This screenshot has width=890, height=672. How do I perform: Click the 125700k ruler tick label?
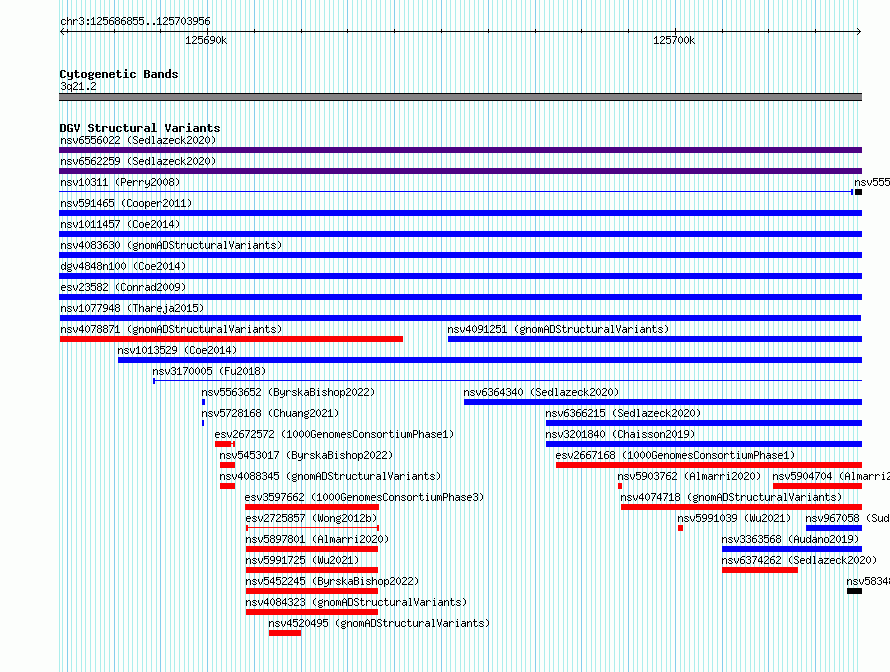(x=674, y=40)
